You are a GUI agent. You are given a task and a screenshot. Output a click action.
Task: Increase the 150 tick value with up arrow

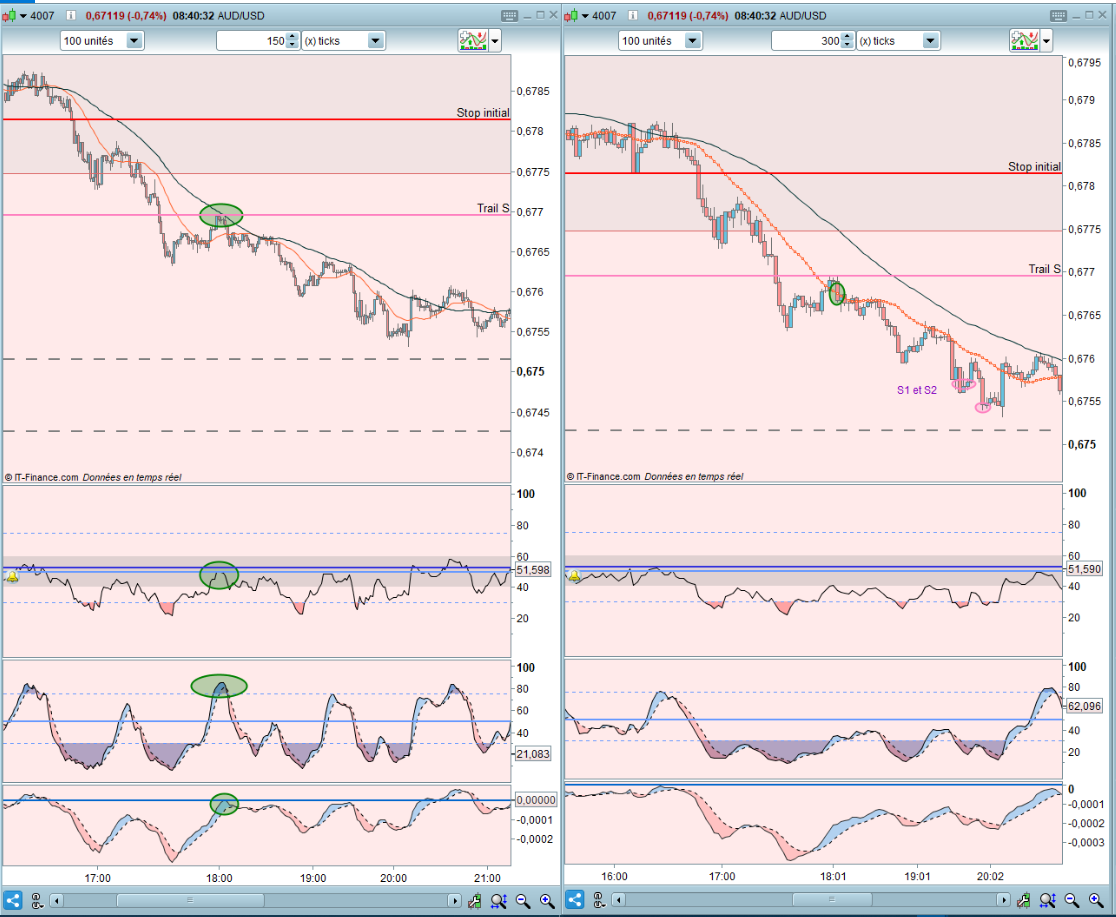pyautogui.click(x=292, y=36)
